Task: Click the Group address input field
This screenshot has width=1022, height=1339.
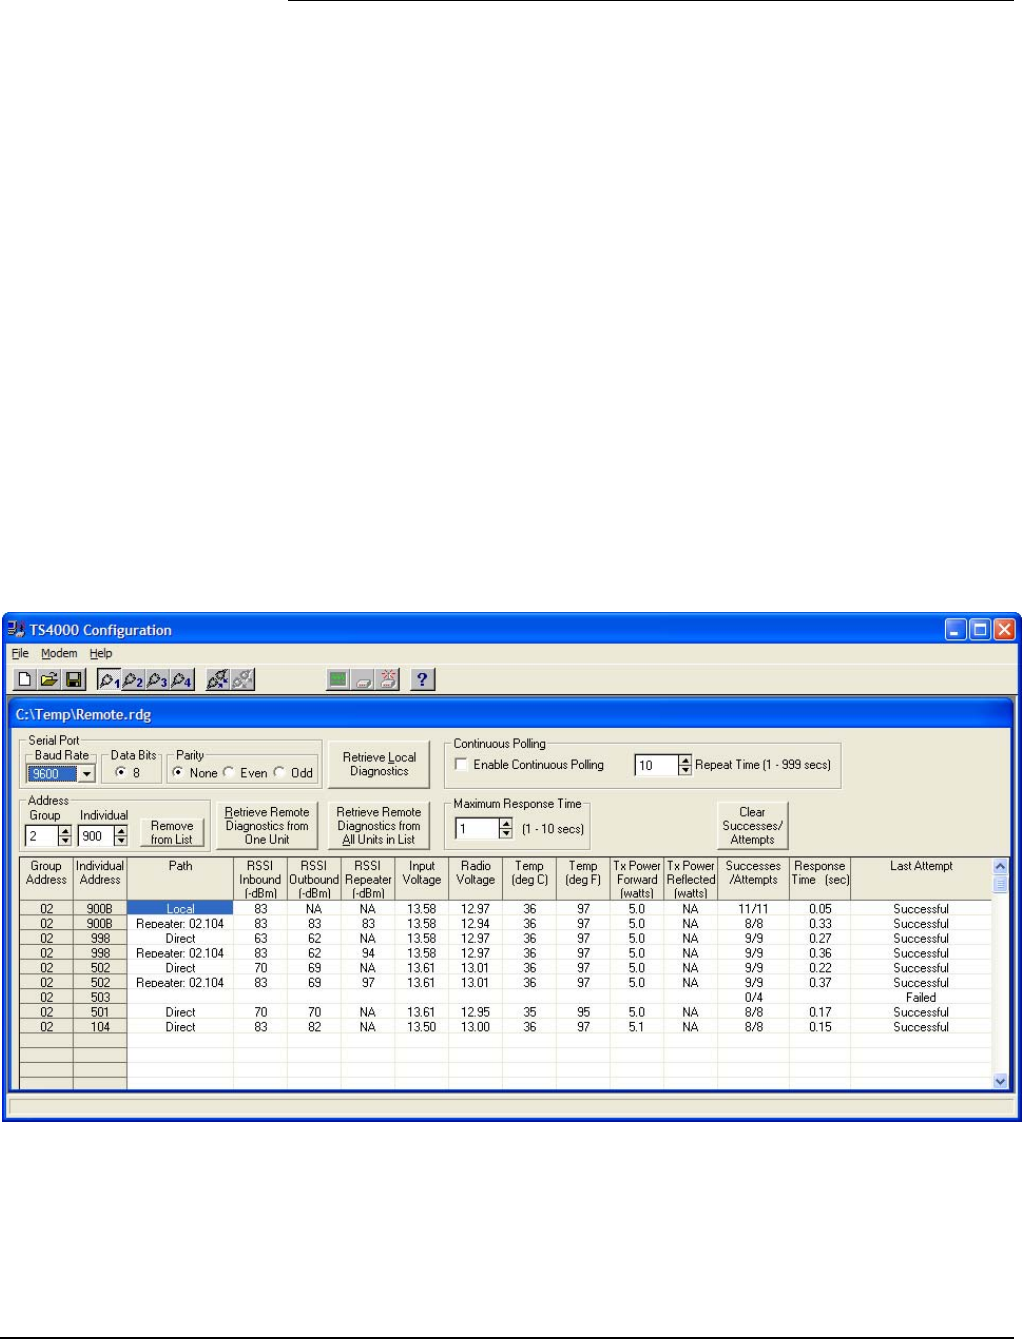Action: (42, 836)
